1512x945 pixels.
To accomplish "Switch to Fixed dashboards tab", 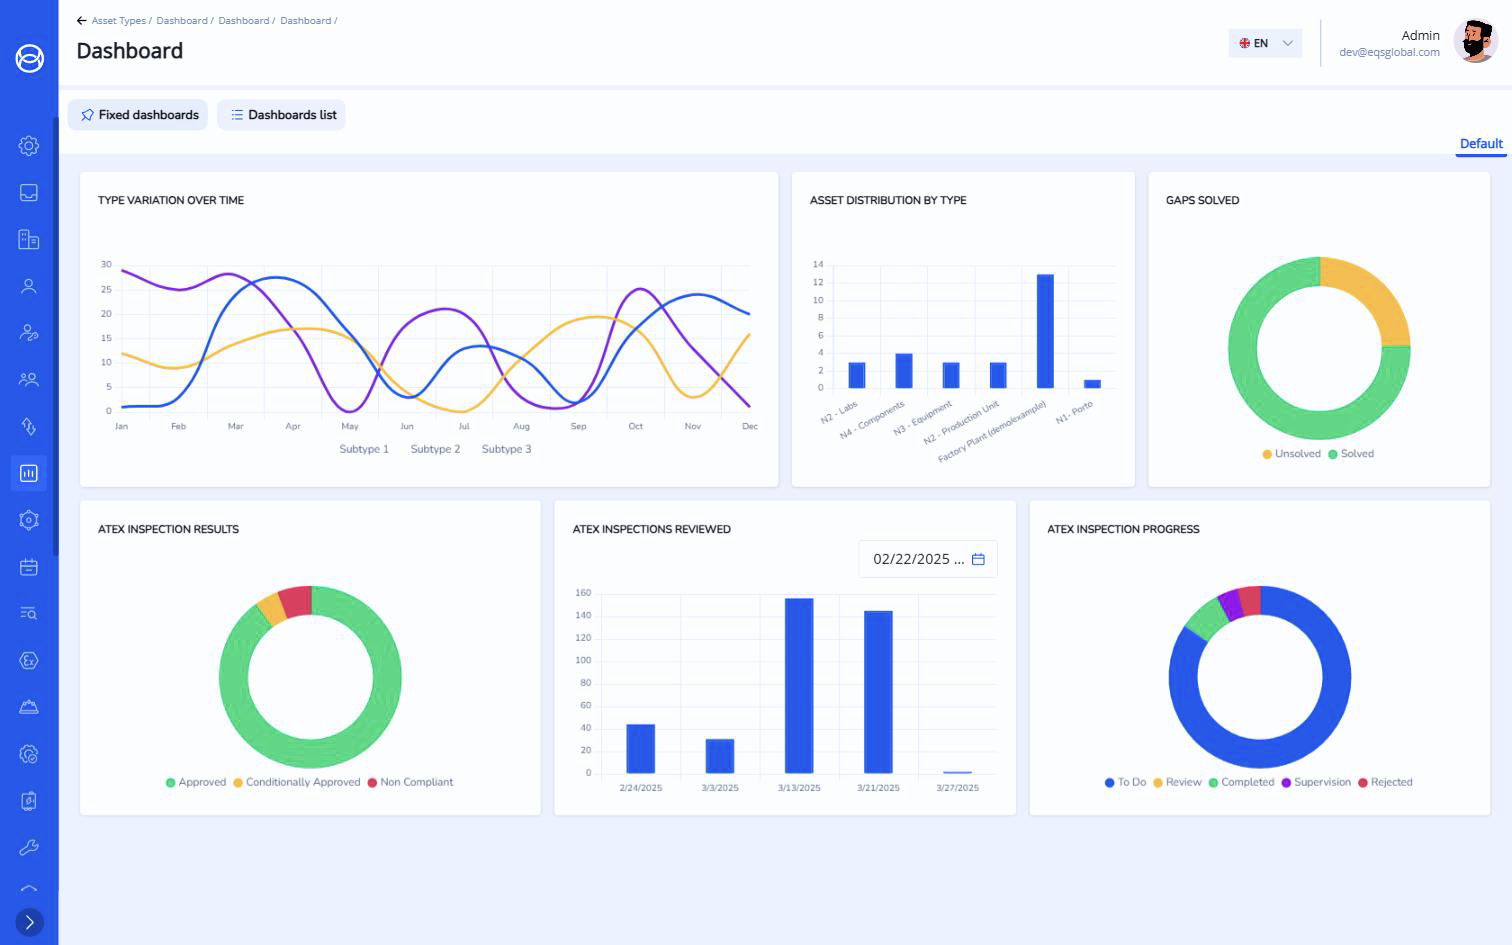I will pyautogui.click(x=138, y=115).
